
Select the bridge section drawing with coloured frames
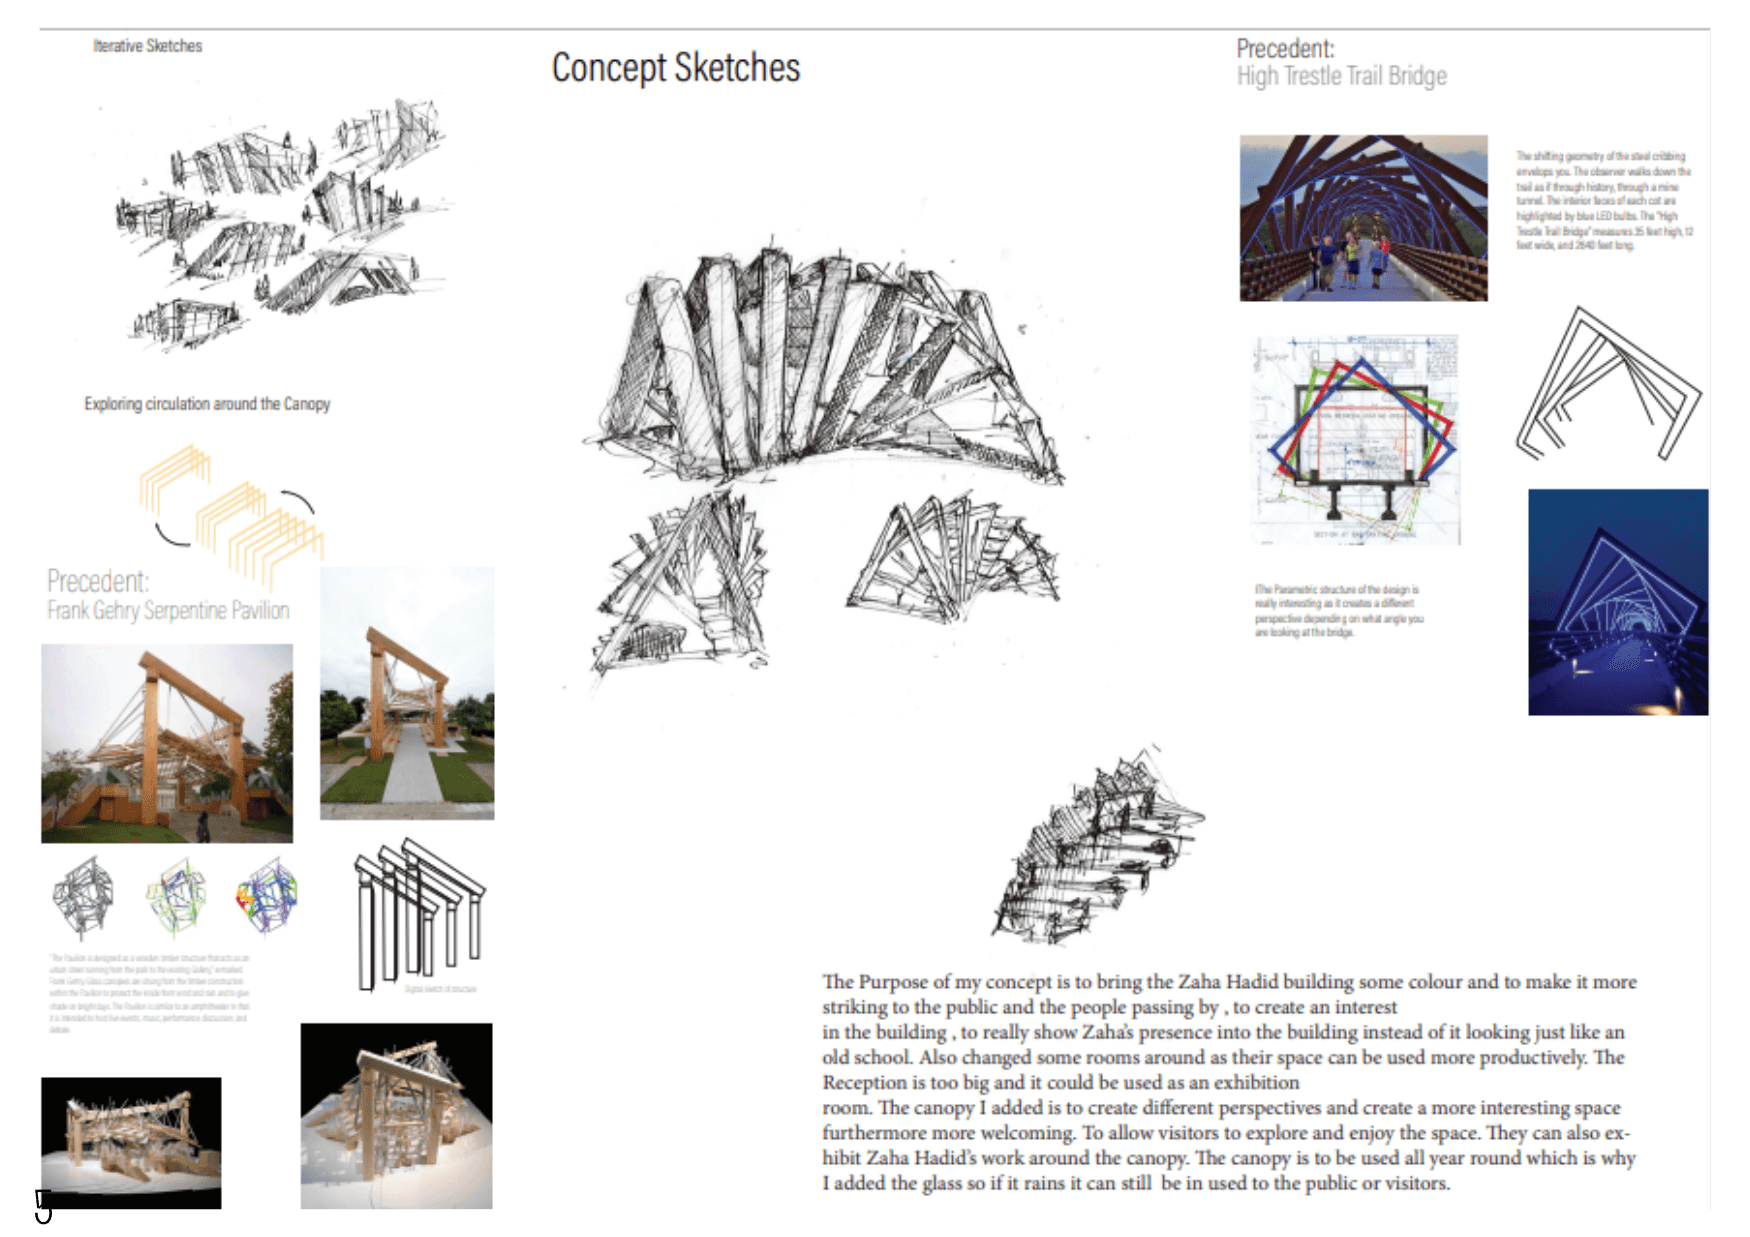click(x=1356, y=440)
